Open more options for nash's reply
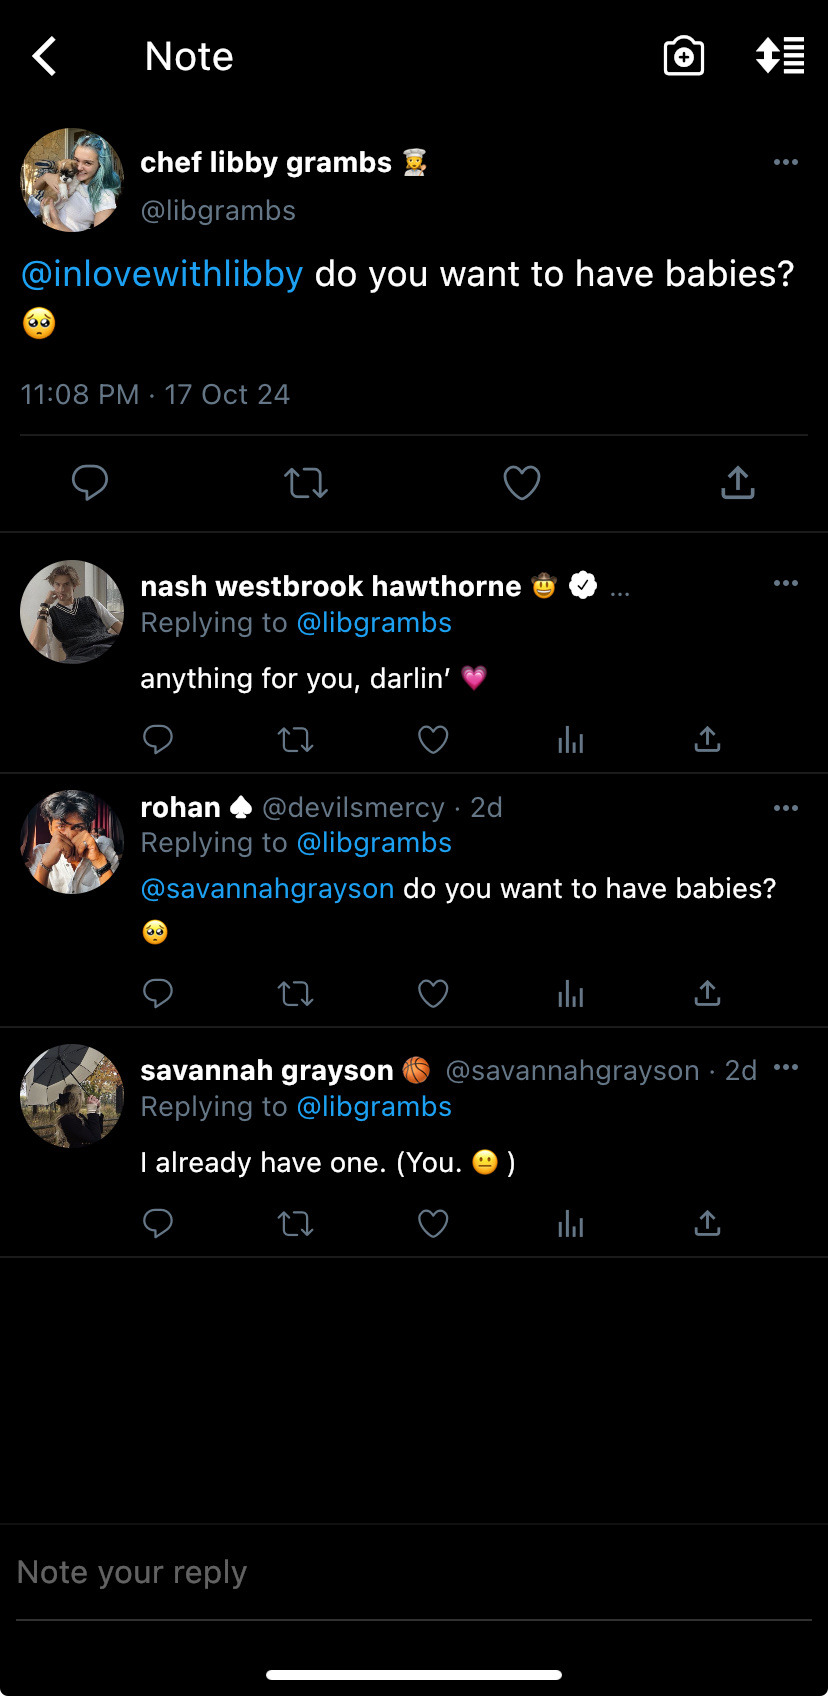 [786, 583]
